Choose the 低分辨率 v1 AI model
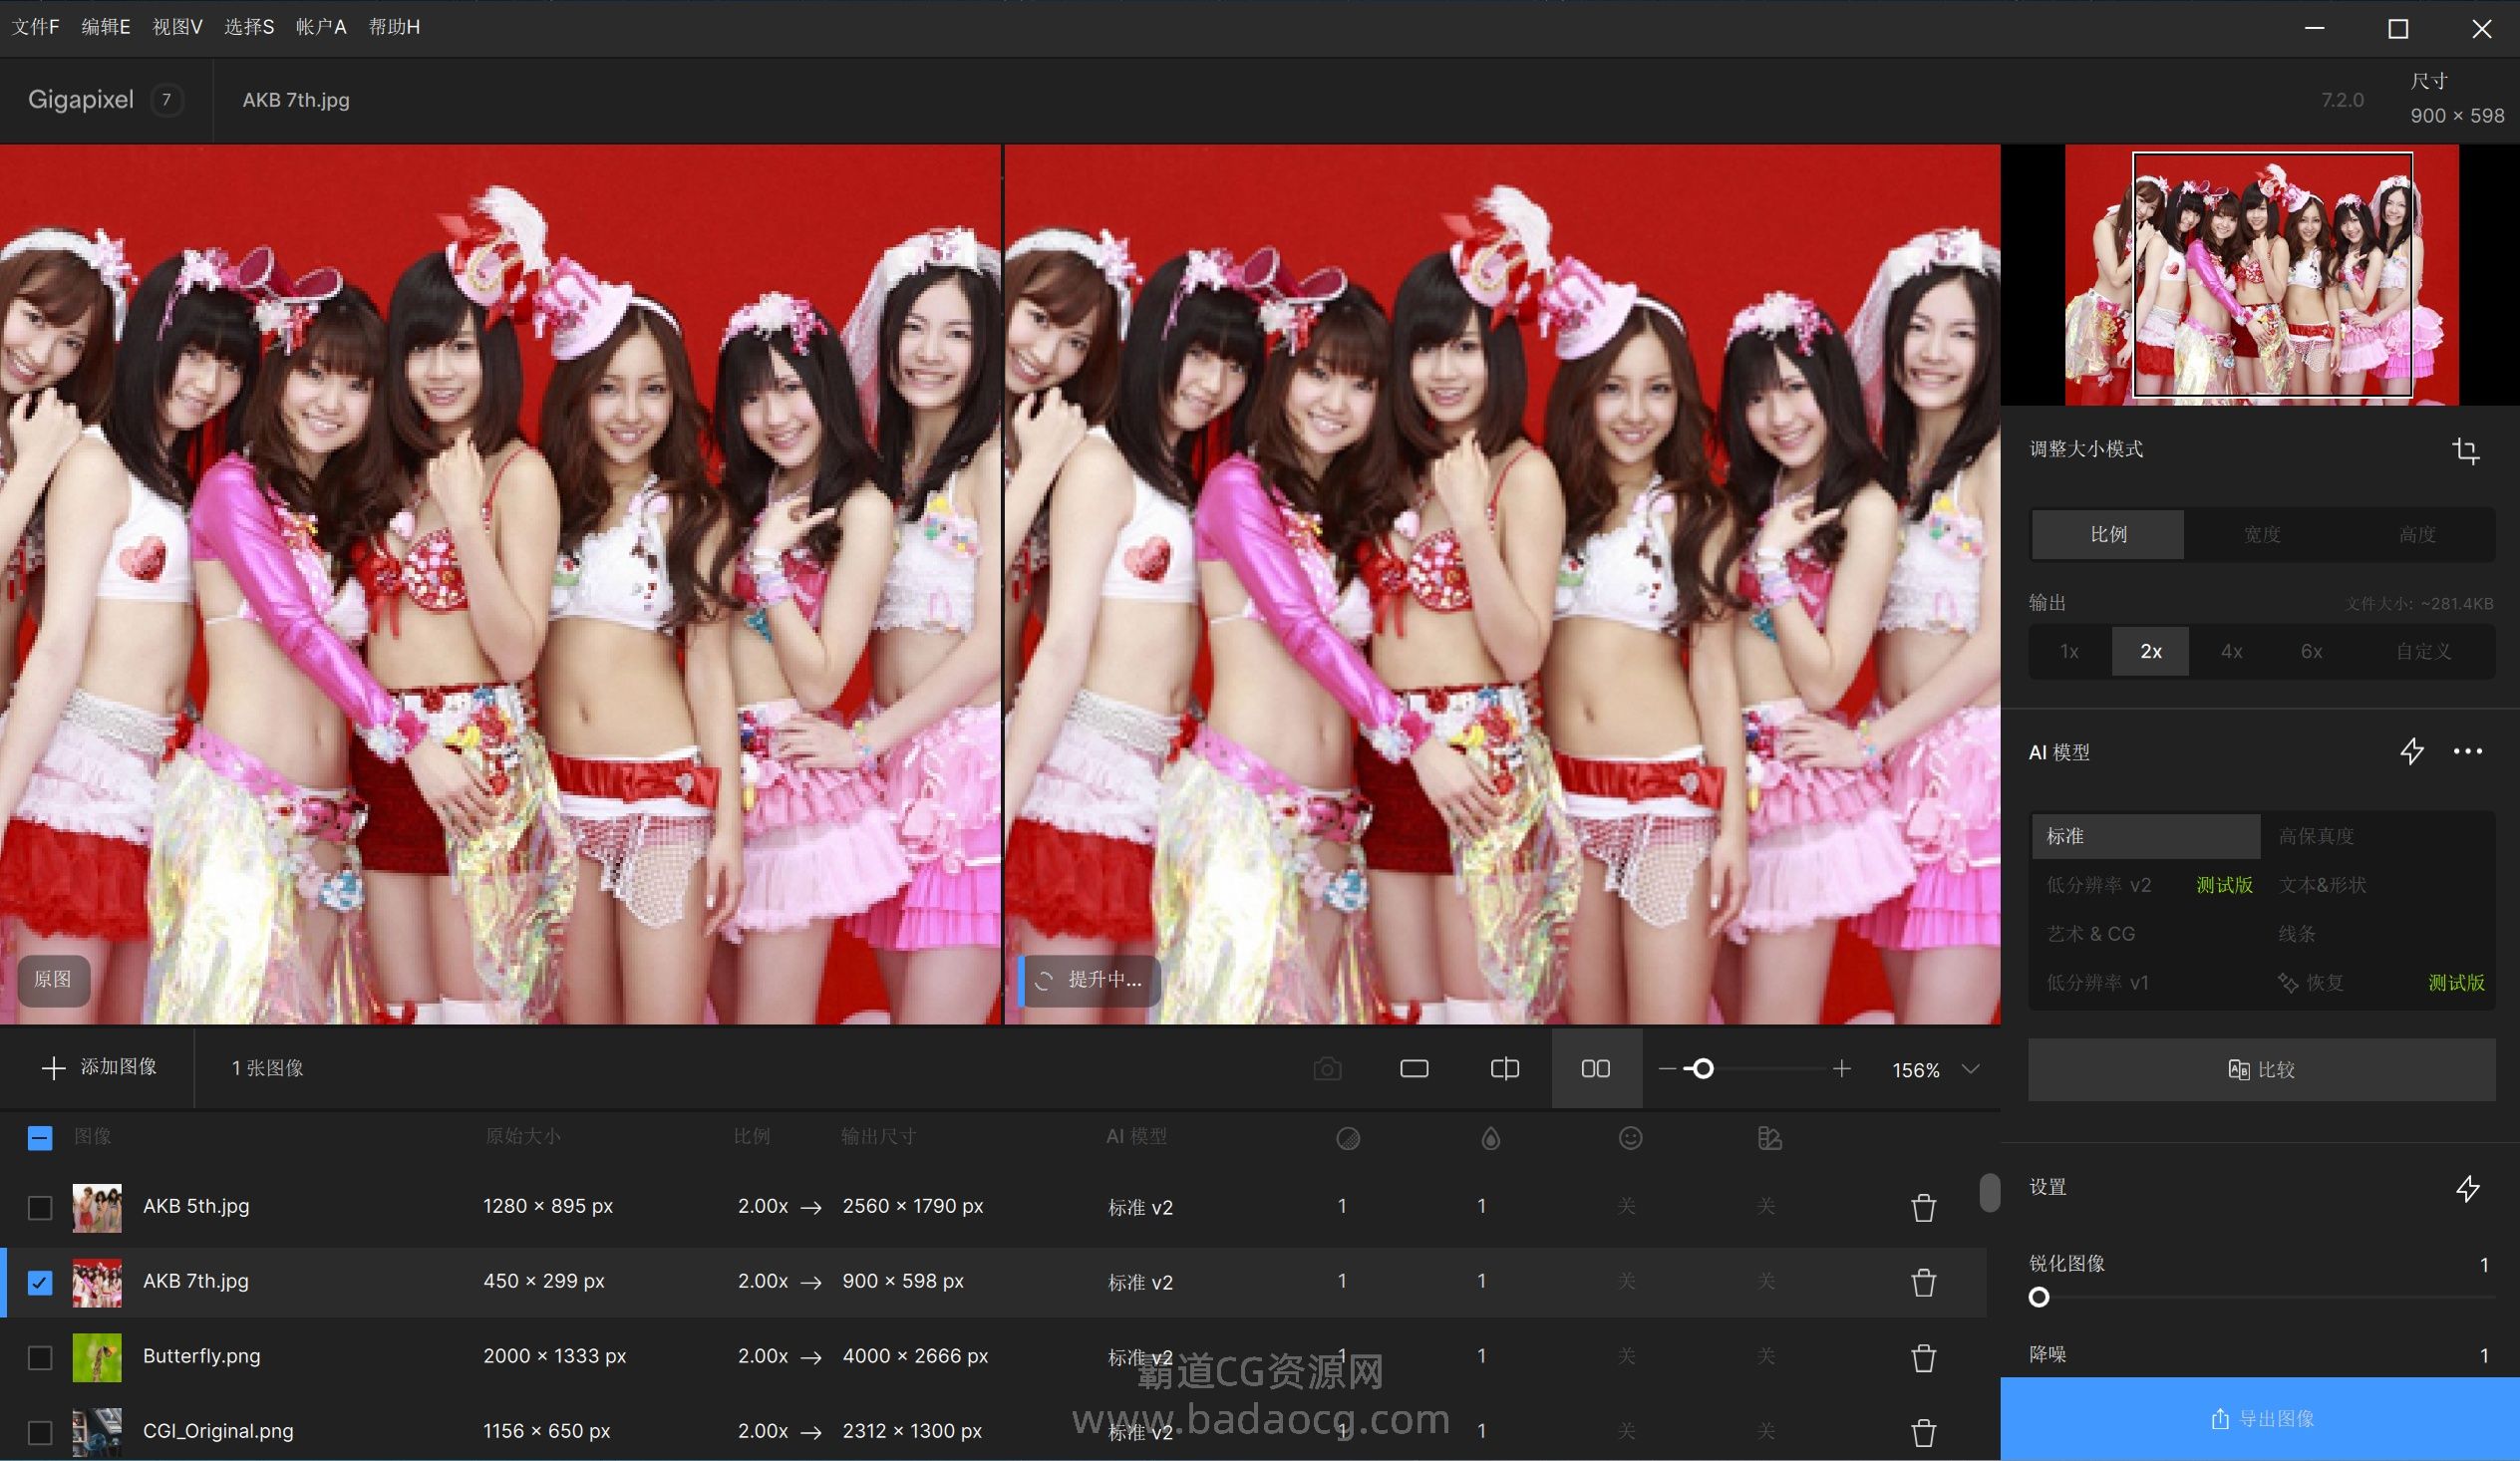This screenshot has height=1461, width=2520. (2145, 983)
